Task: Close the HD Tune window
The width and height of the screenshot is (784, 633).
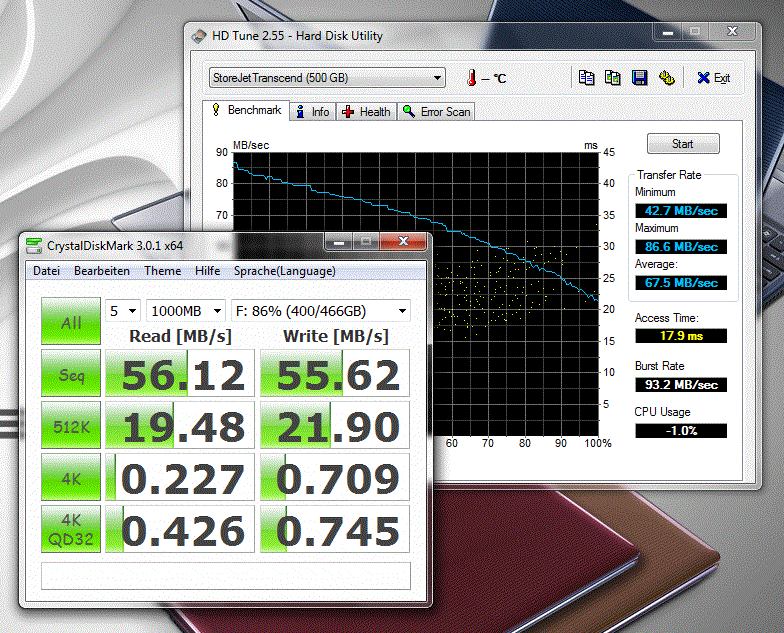Action: tap(732, 32)
